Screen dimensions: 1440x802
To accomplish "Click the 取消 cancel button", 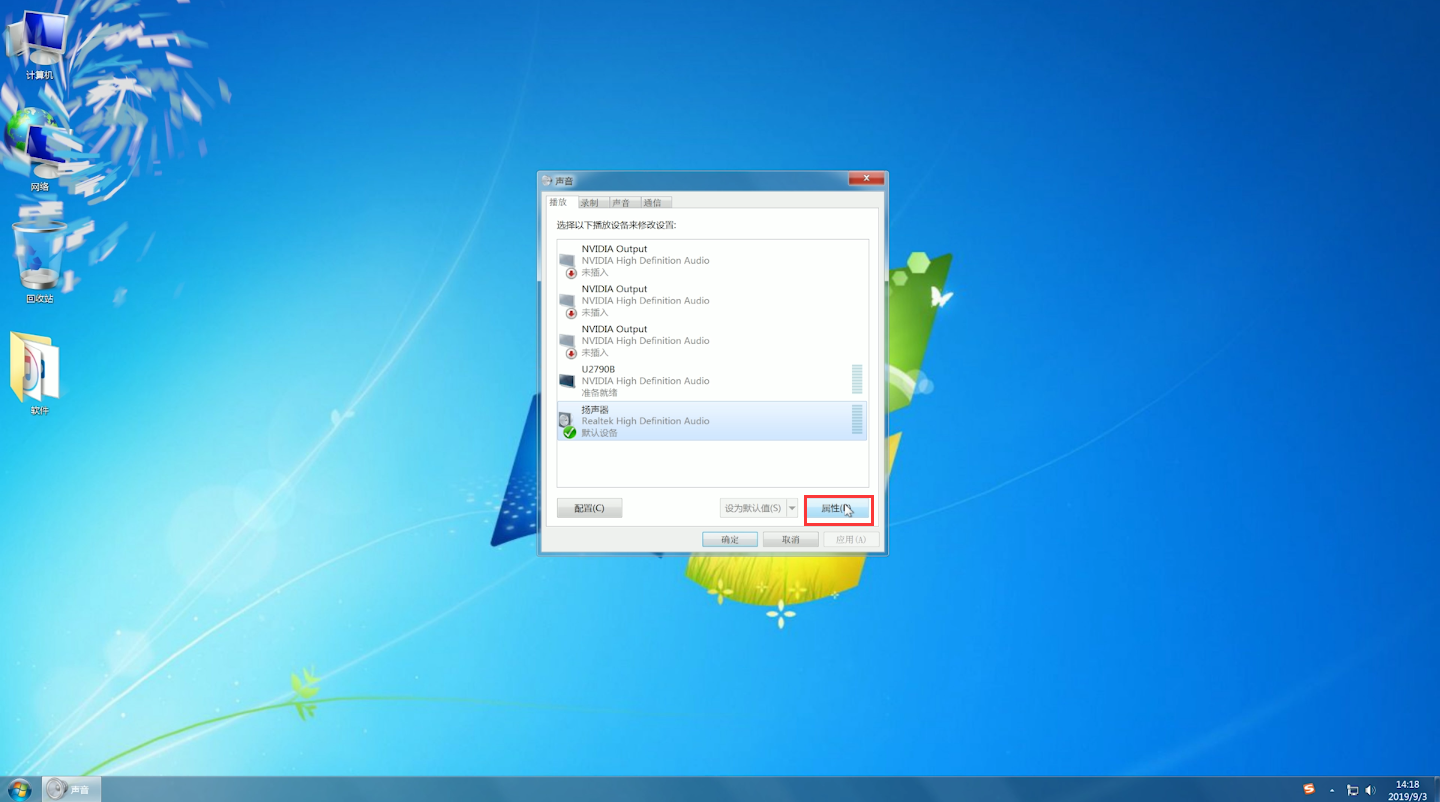I will 790,539.
